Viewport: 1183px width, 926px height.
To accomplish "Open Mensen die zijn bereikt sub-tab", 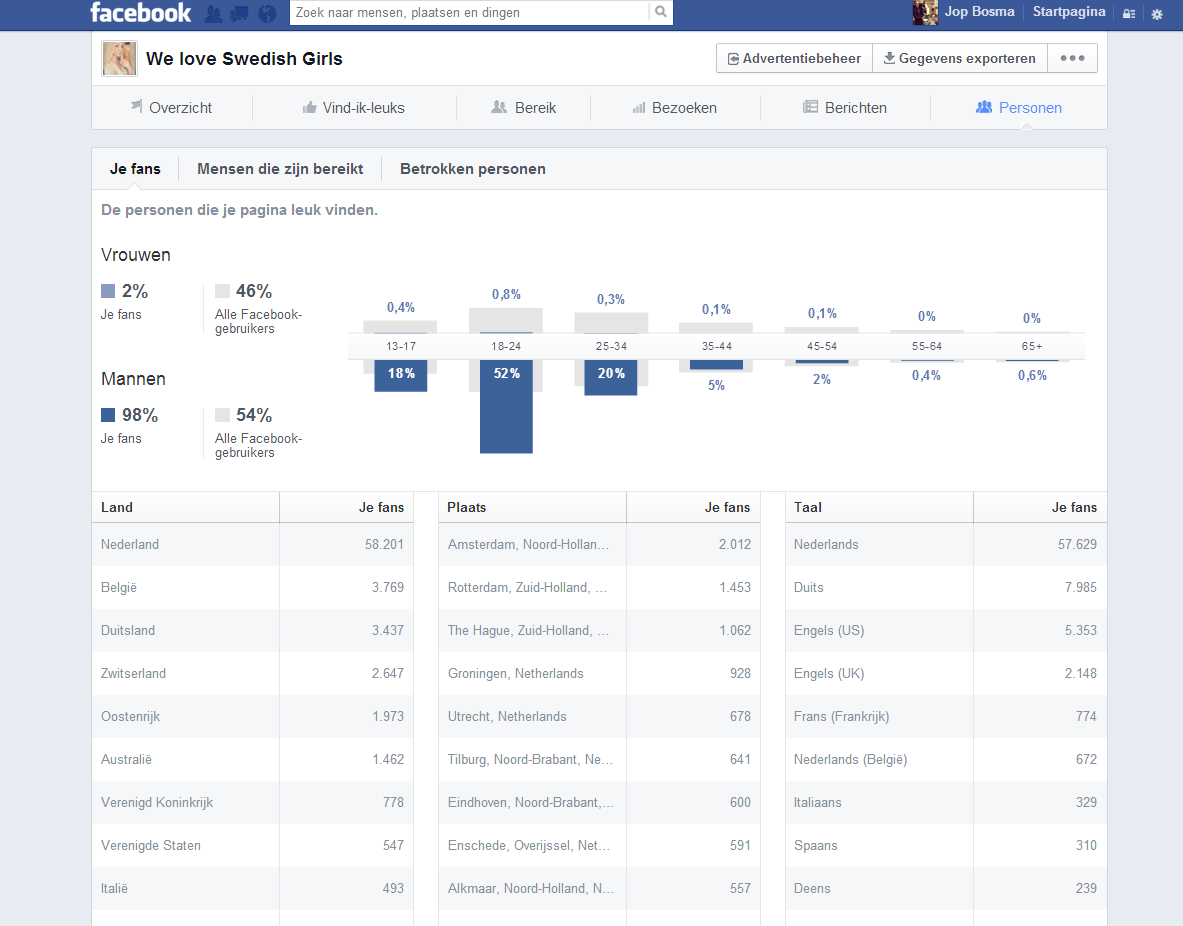I will pos(280,169).
